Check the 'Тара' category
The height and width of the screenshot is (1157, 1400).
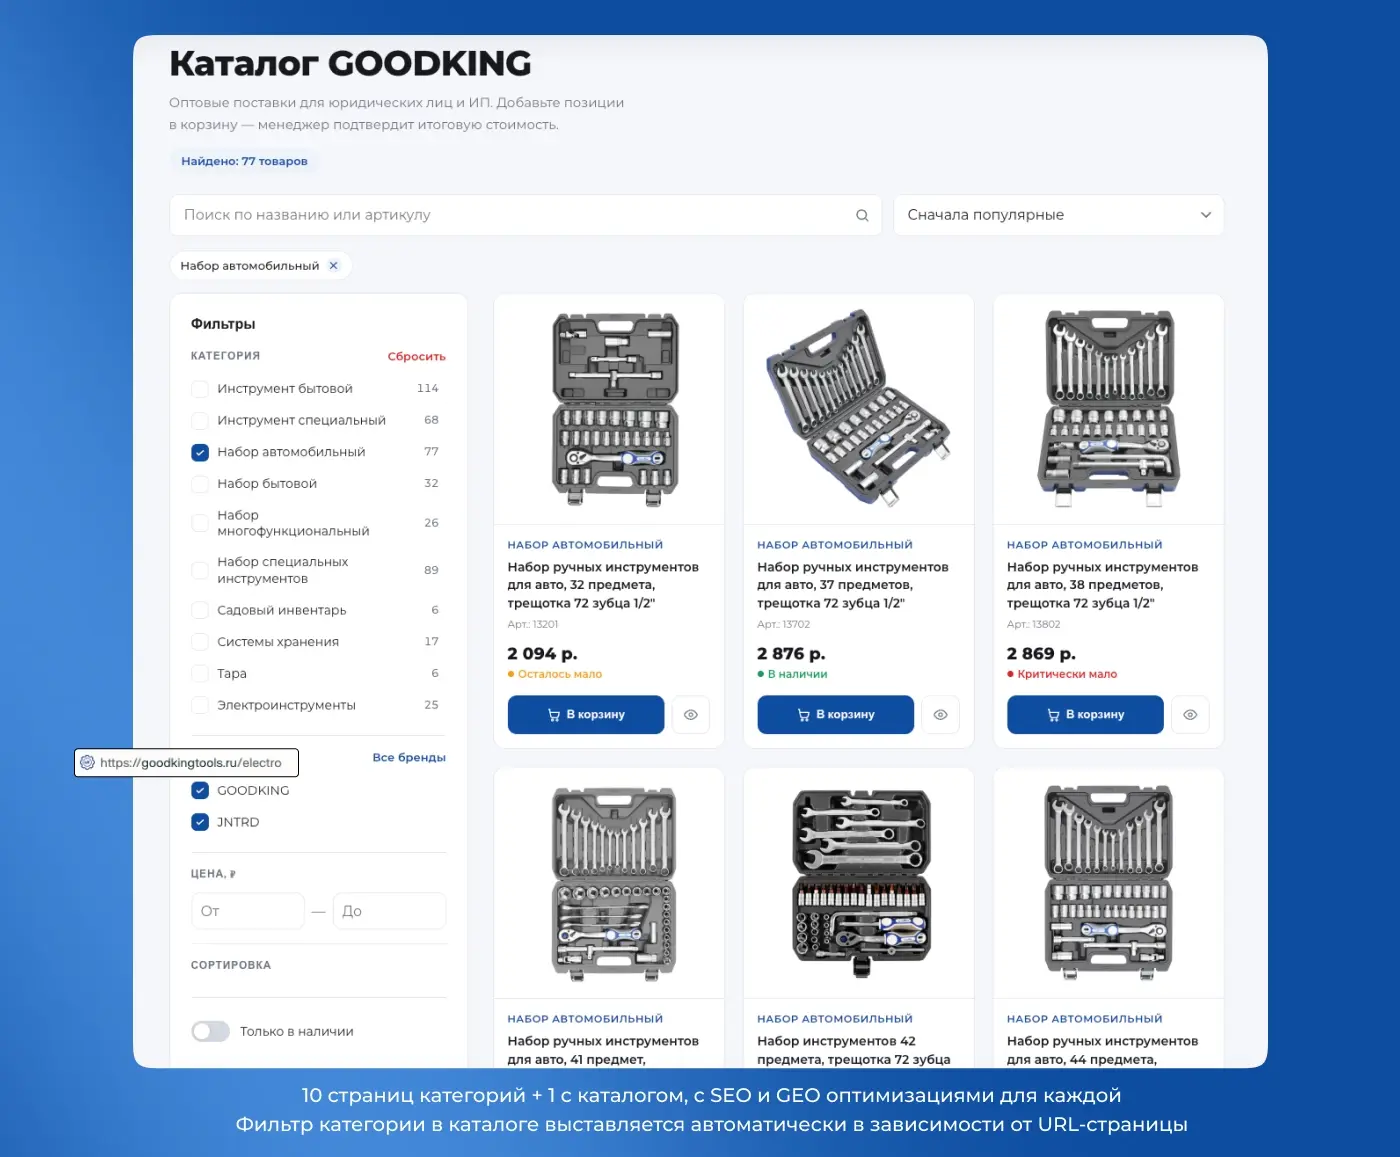pos(200,674)
